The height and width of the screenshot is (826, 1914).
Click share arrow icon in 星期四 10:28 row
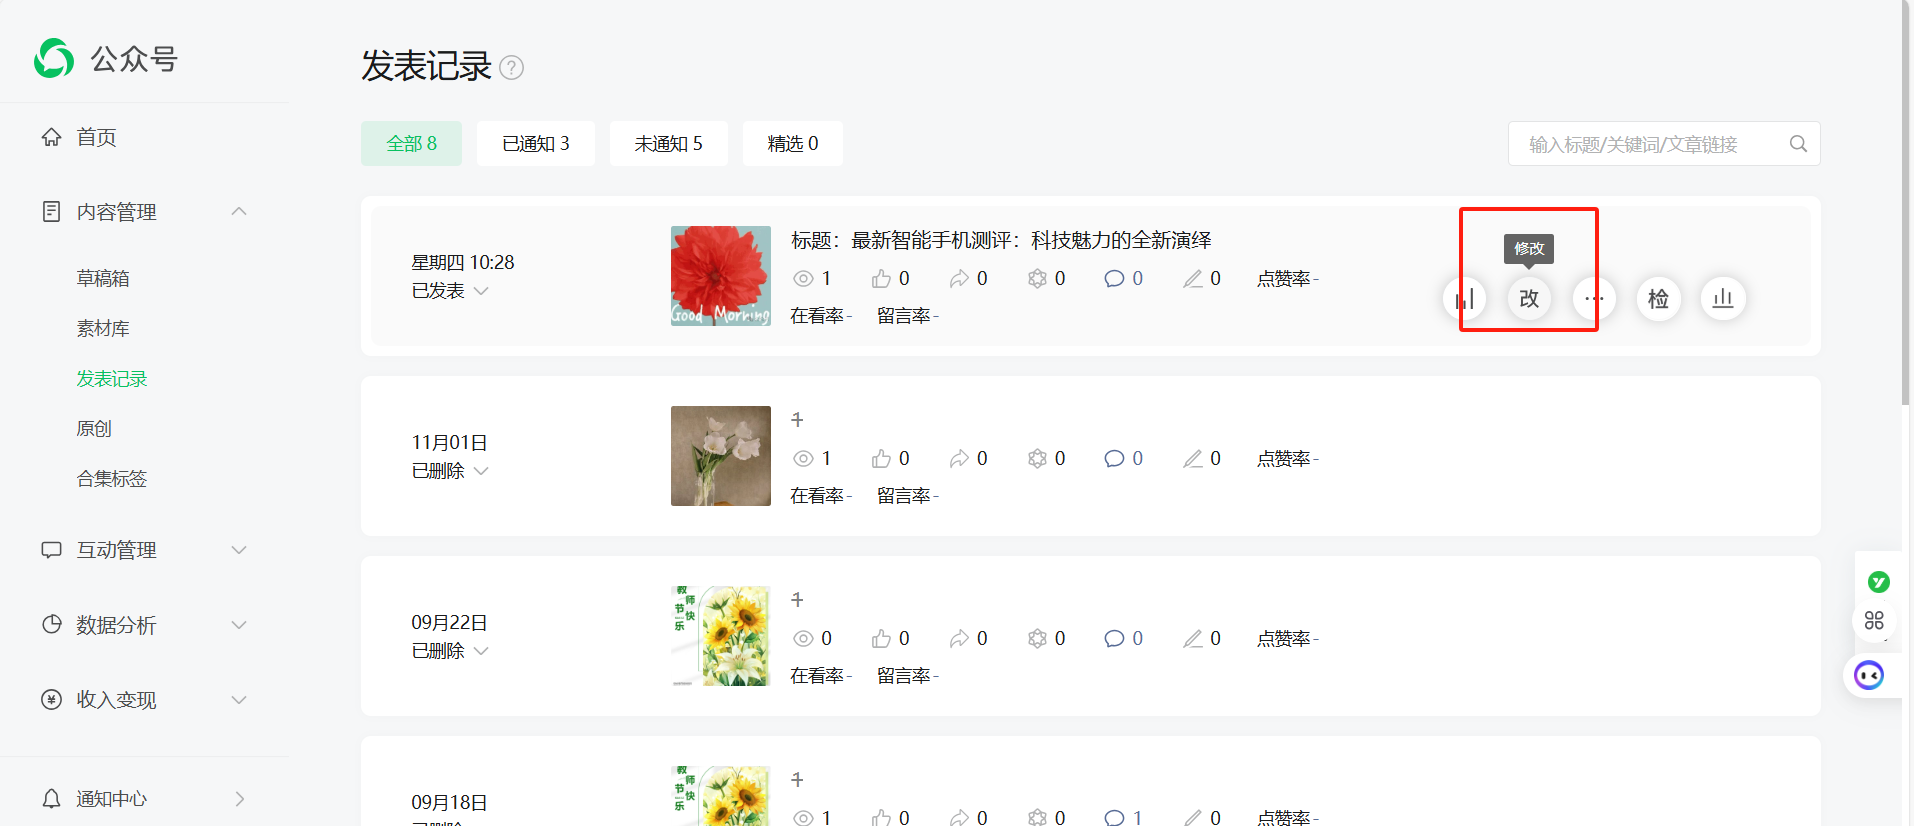point(959,279)
